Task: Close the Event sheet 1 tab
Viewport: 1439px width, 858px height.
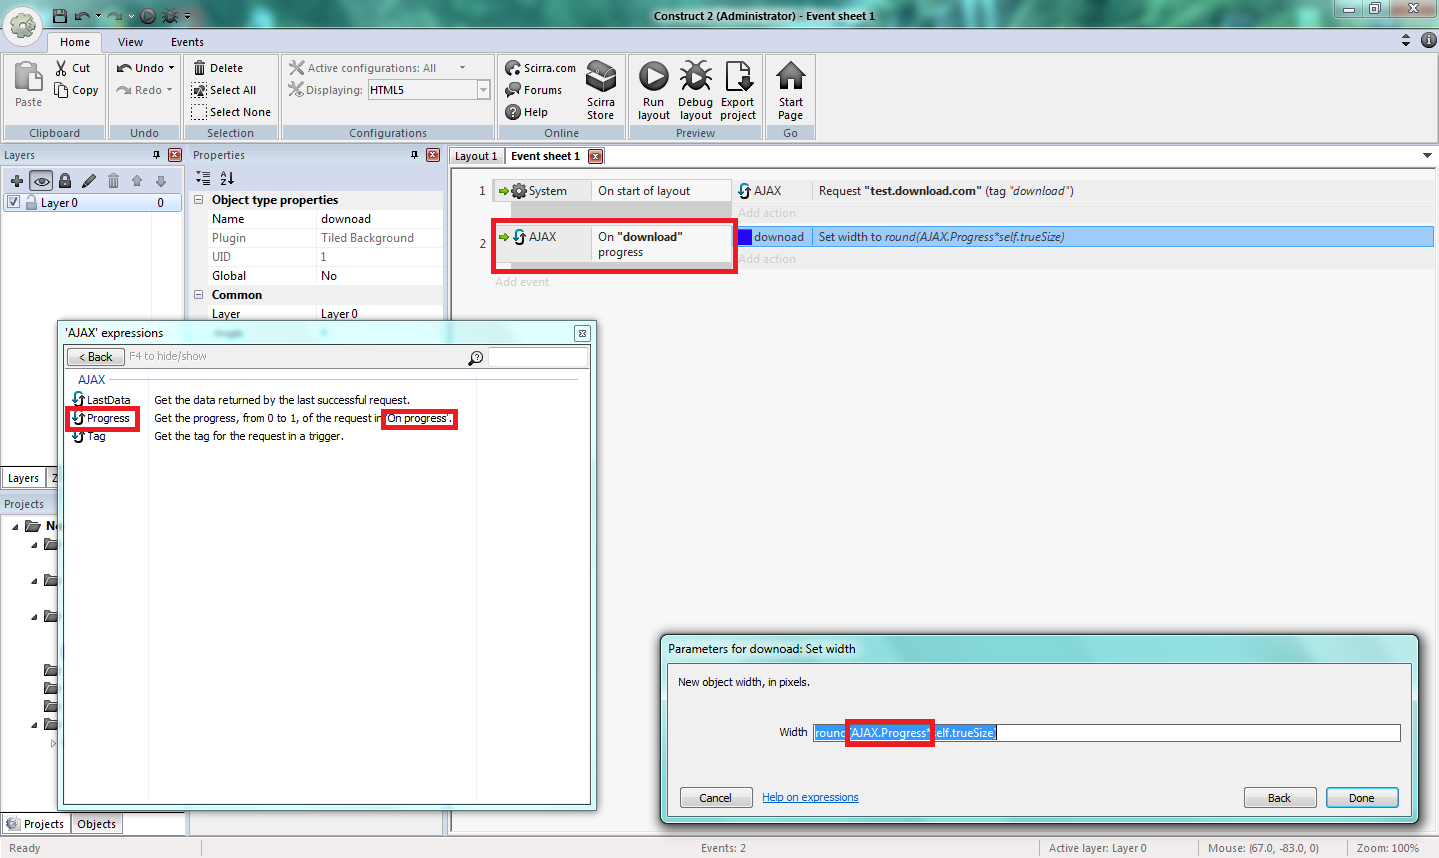Action: [x=595, y=156]
